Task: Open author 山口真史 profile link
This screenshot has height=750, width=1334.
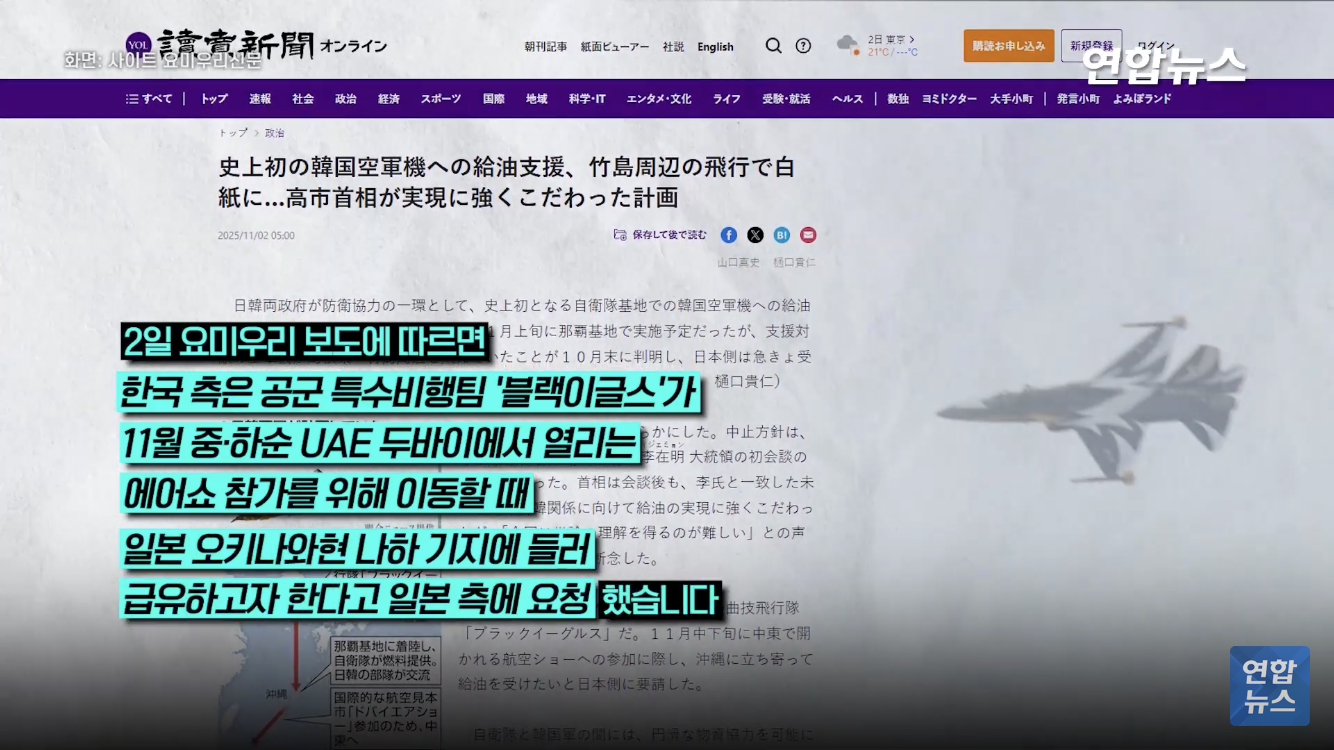Action: pos(738,262)
